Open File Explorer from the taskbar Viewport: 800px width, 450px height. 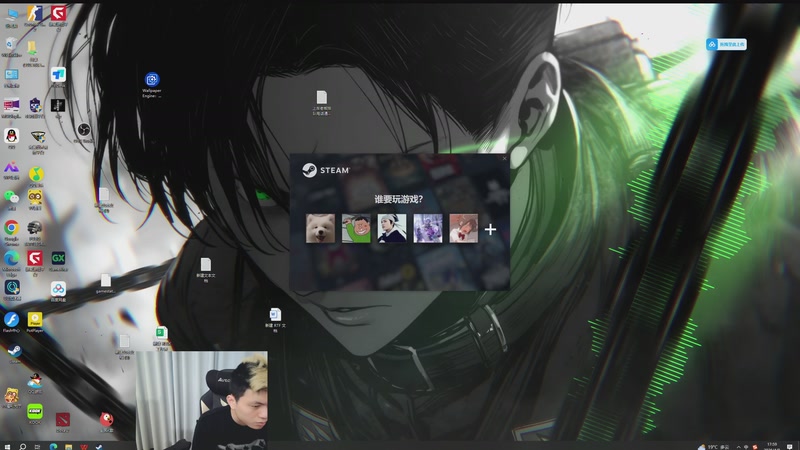click(68, 446)
